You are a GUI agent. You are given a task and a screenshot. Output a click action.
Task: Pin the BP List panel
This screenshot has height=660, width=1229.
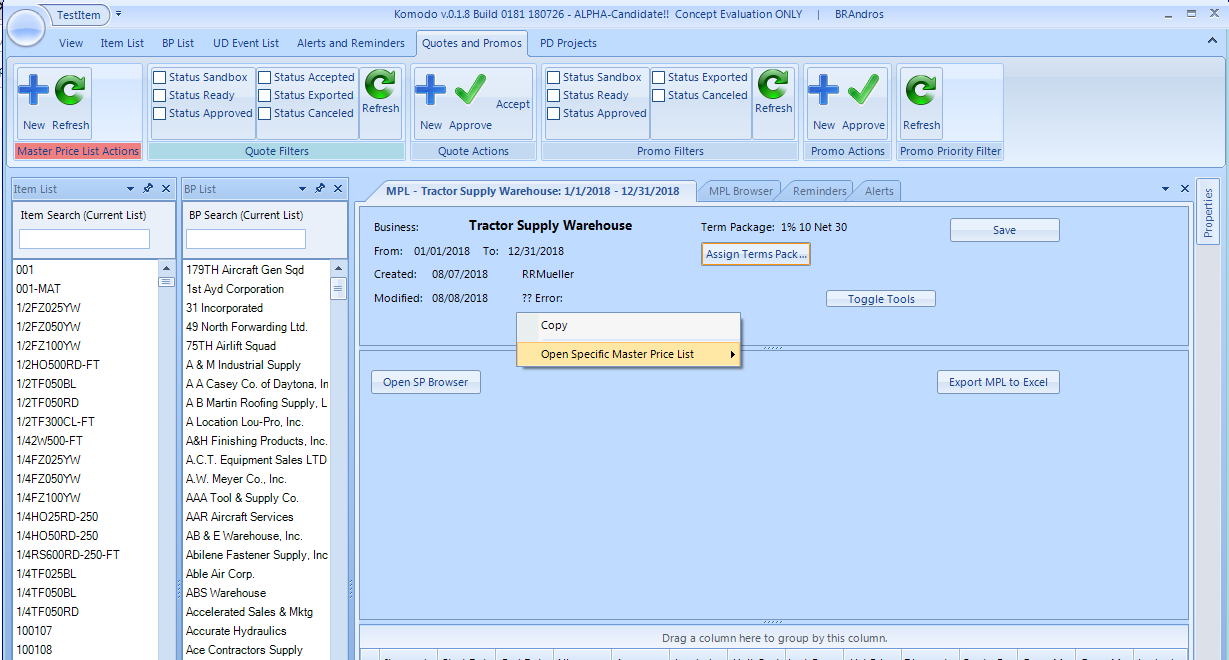(320, 188)
